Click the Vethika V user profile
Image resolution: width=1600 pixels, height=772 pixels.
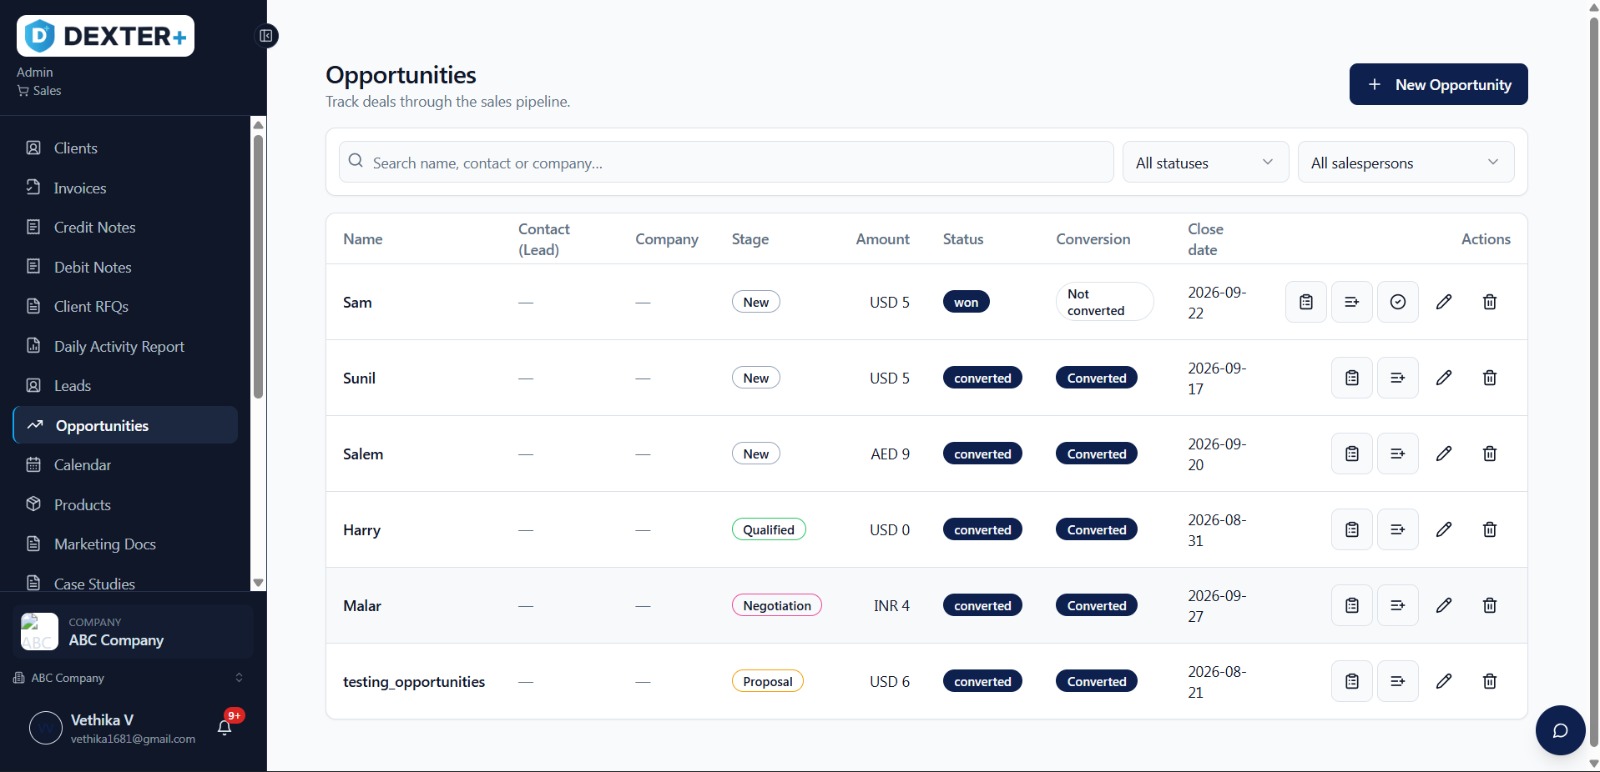point(112,728)
